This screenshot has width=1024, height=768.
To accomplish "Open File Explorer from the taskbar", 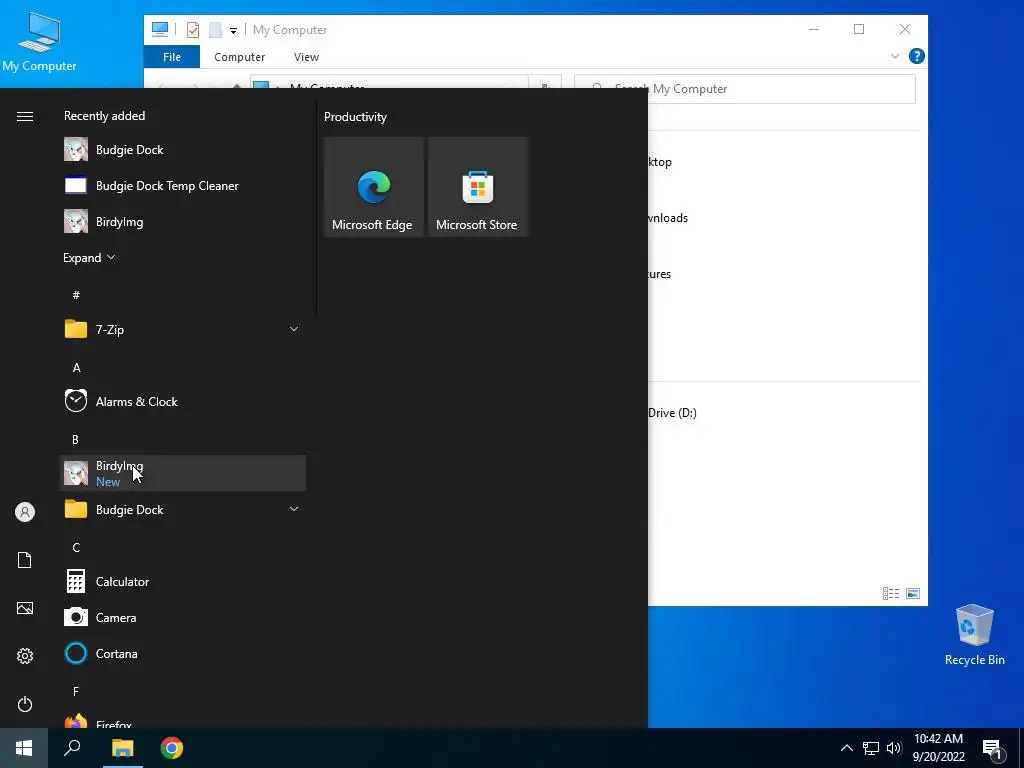I will click(122, 748).
